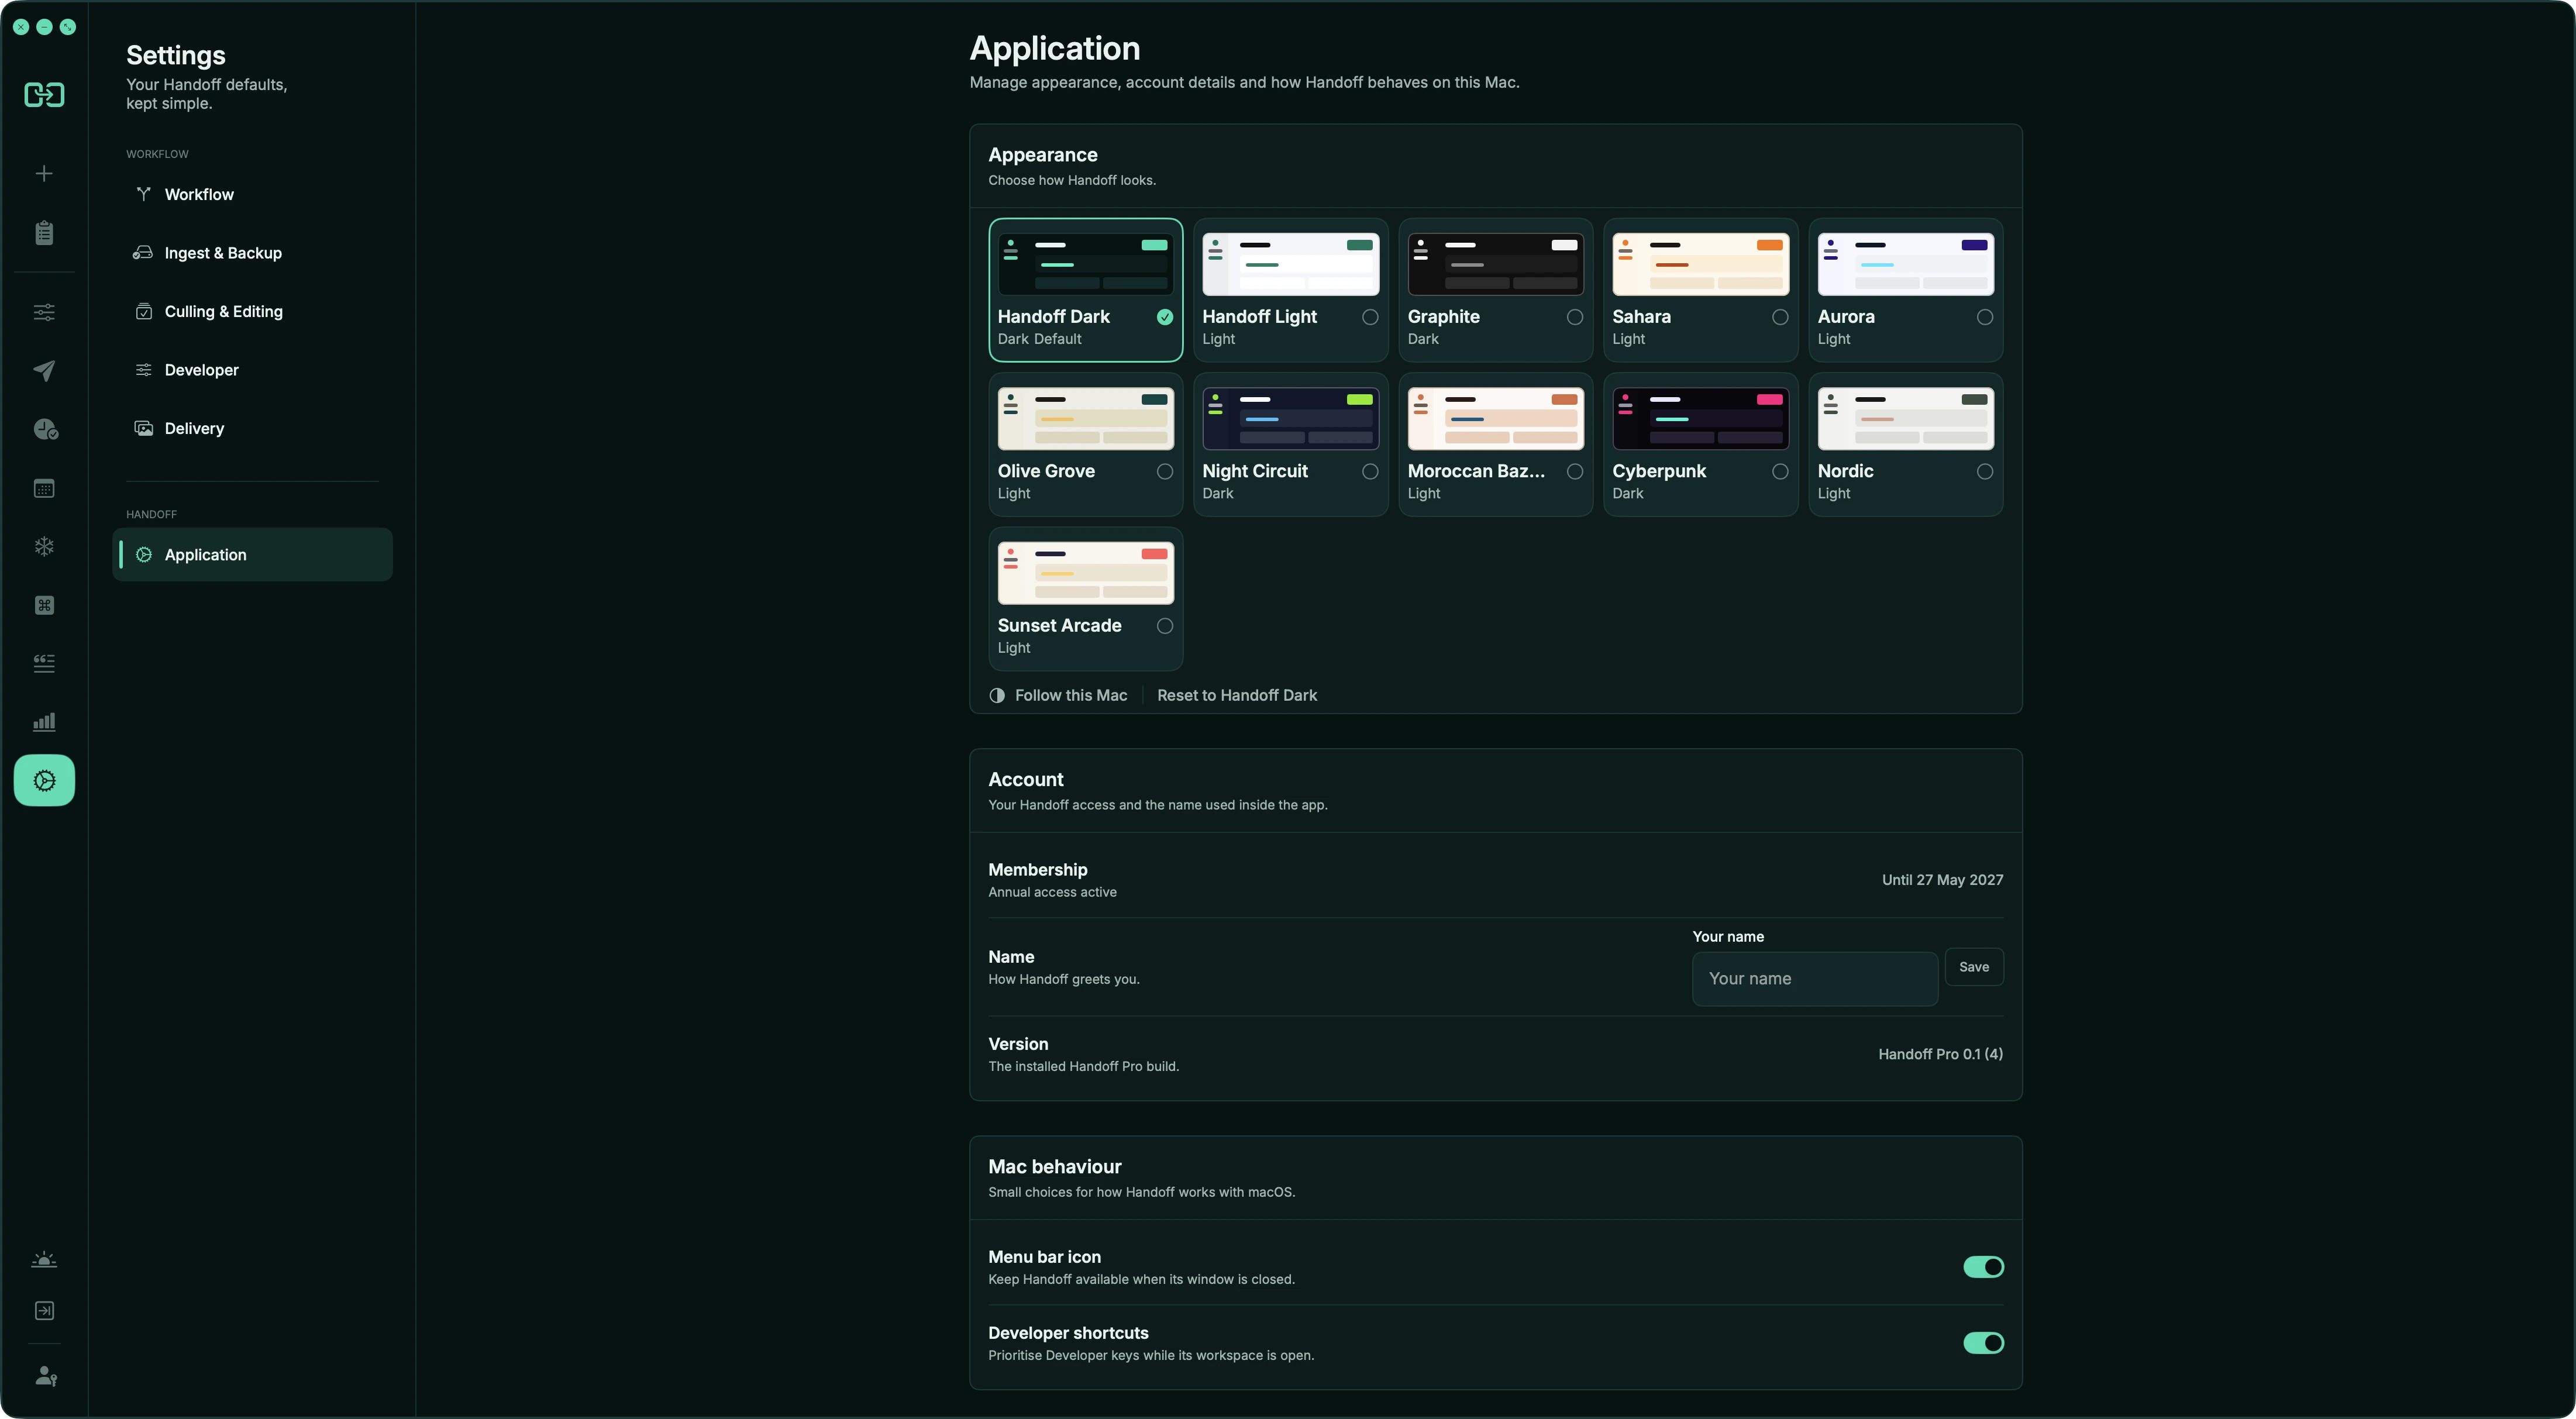Viewport: 2576px width, 1419px height.
Task: Click the 'HANDOFF' sidebar group label
Action: pos(151,514)
